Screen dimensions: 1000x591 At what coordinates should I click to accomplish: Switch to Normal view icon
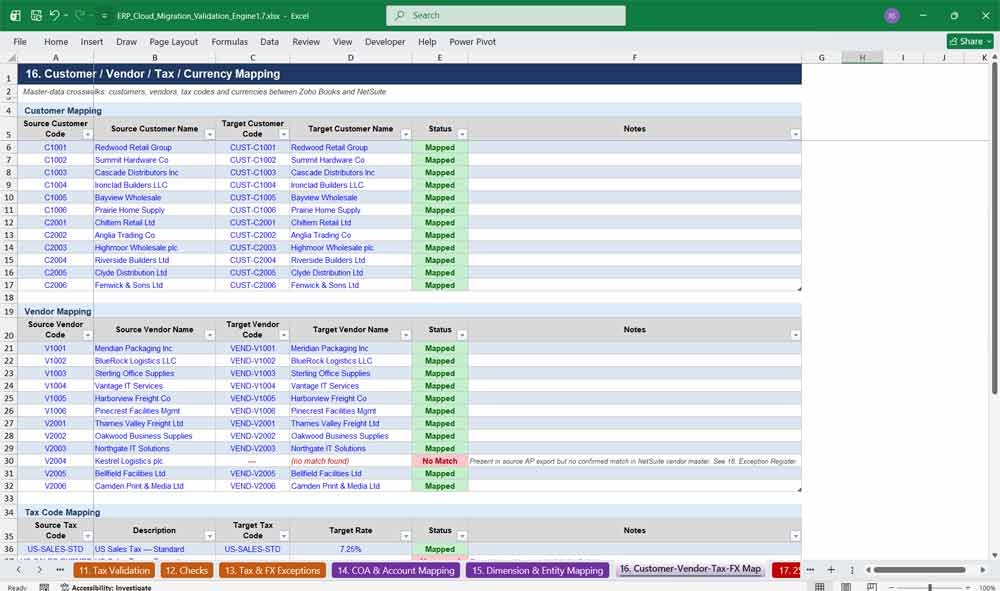point(820,587)
